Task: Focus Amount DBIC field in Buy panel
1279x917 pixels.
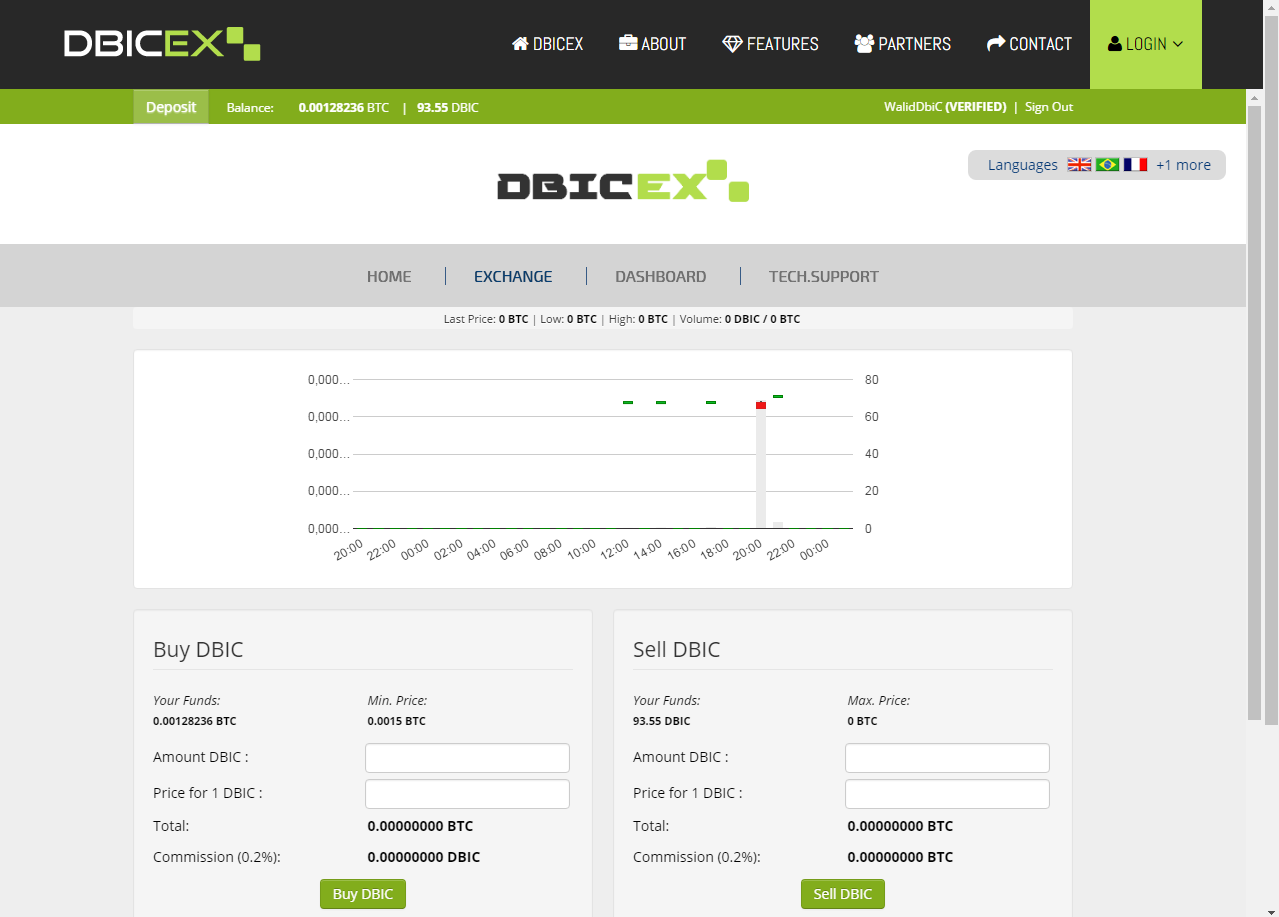Action: [x=467, y=758]
